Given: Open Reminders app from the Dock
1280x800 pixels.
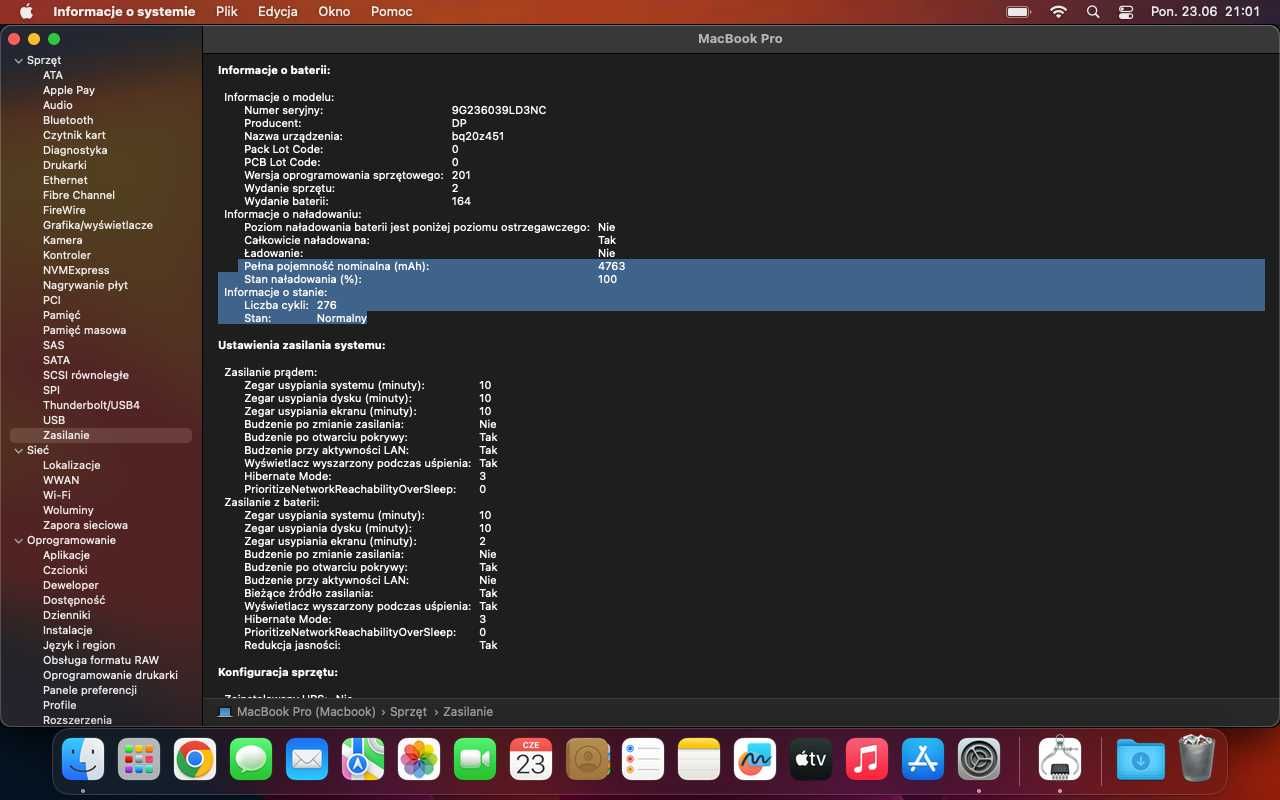Looking at the screenshot, I should 643,760.
